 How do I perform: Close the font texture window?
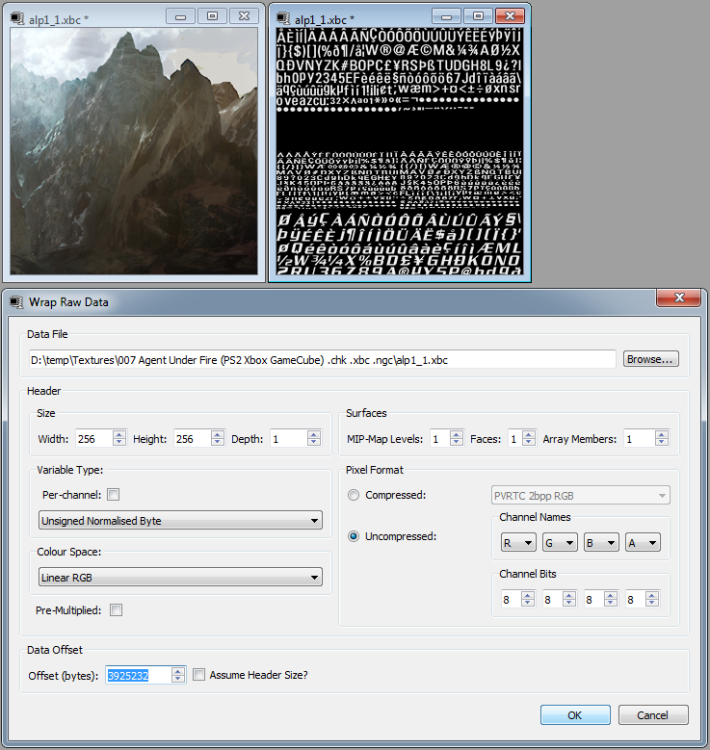510,17
